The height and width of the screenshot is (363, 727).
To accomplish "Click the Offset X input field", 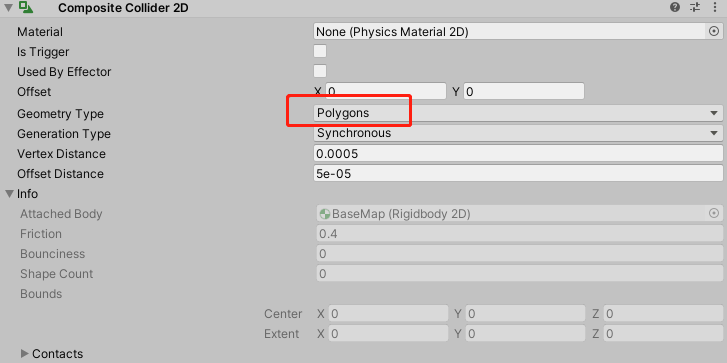I will 386,91.
